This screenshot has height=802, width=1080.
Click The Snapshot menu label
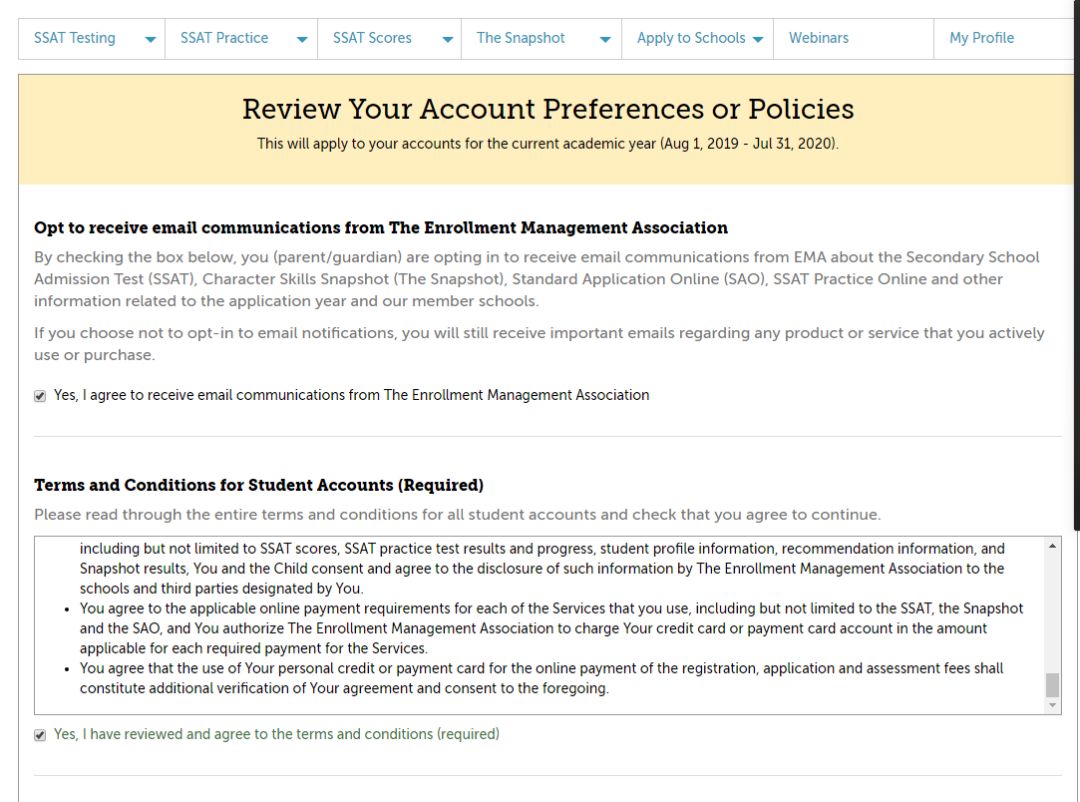(x=521, y=38)
